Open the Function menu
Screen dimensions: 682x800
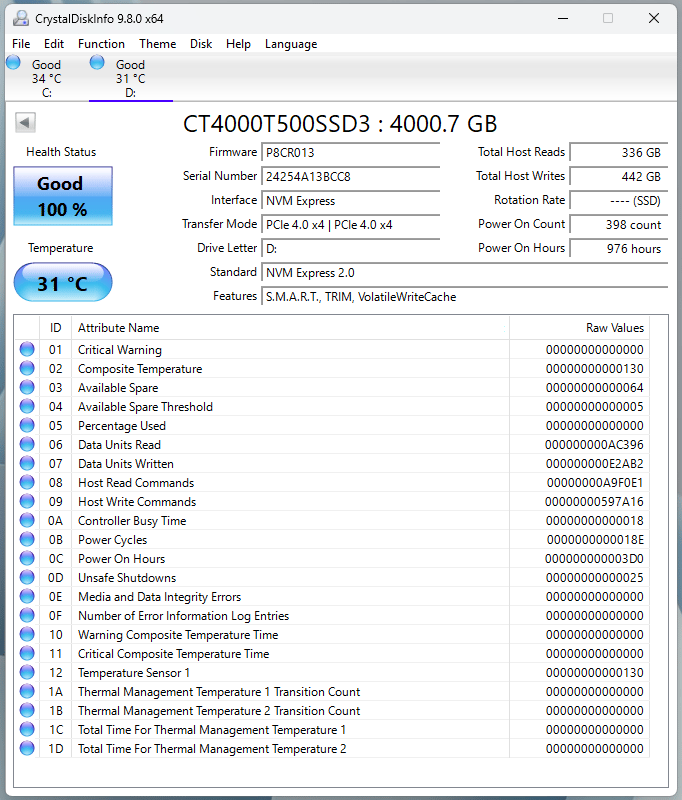pyautogui.click(x=101, y=44)
